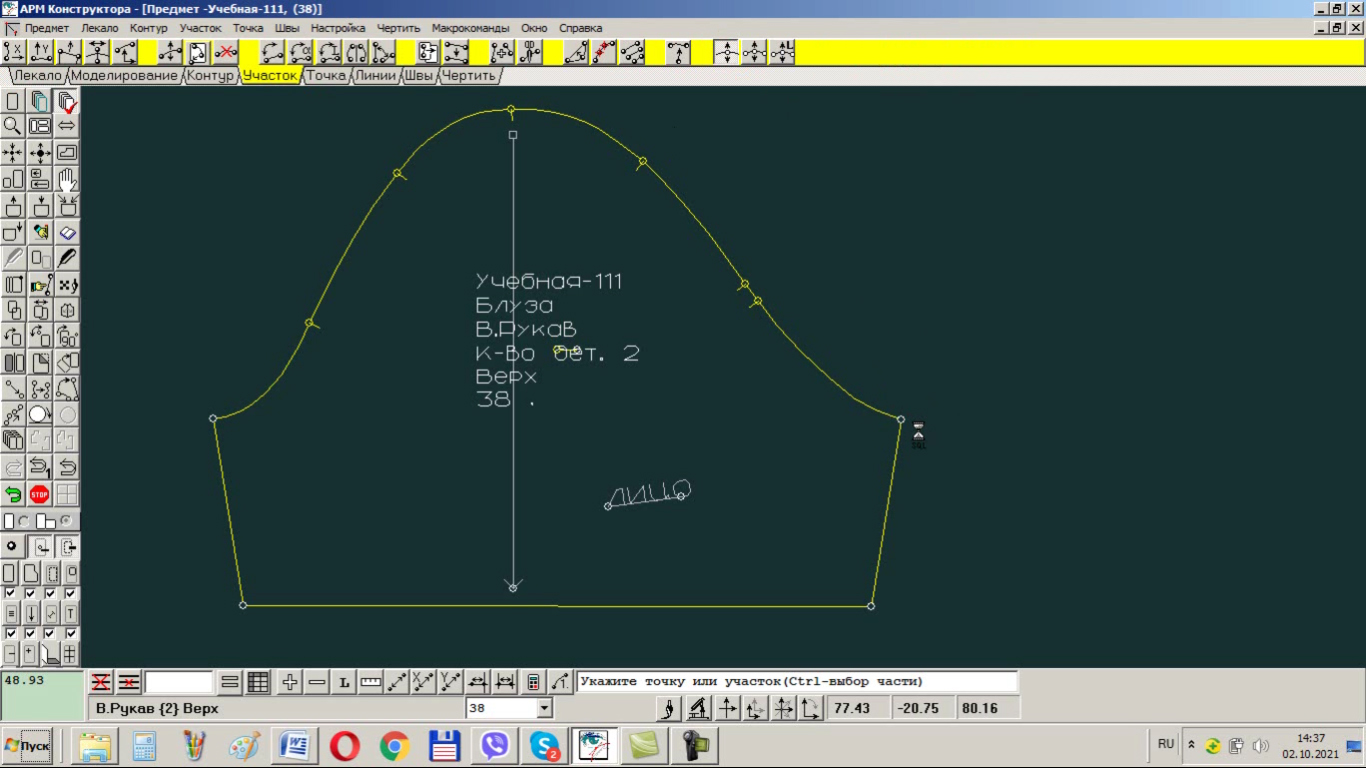Click the red diagonal line icon in top toolbar

tap(604, 52)
